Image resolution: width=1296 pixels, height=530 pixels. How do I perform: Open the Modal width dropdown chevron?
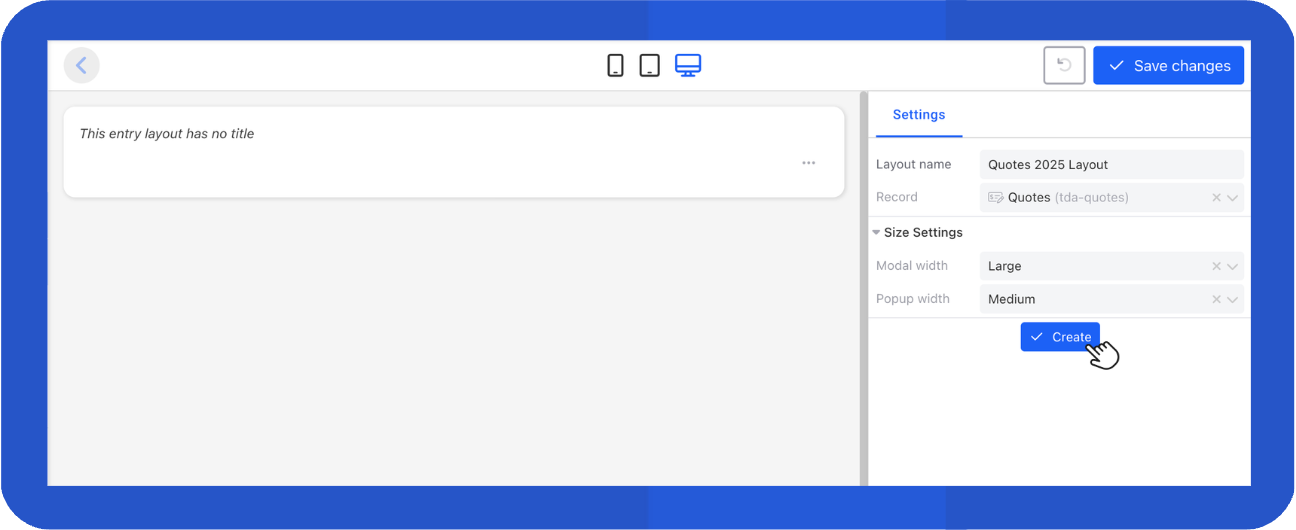pyautogui.click(x=1233, y=267)
